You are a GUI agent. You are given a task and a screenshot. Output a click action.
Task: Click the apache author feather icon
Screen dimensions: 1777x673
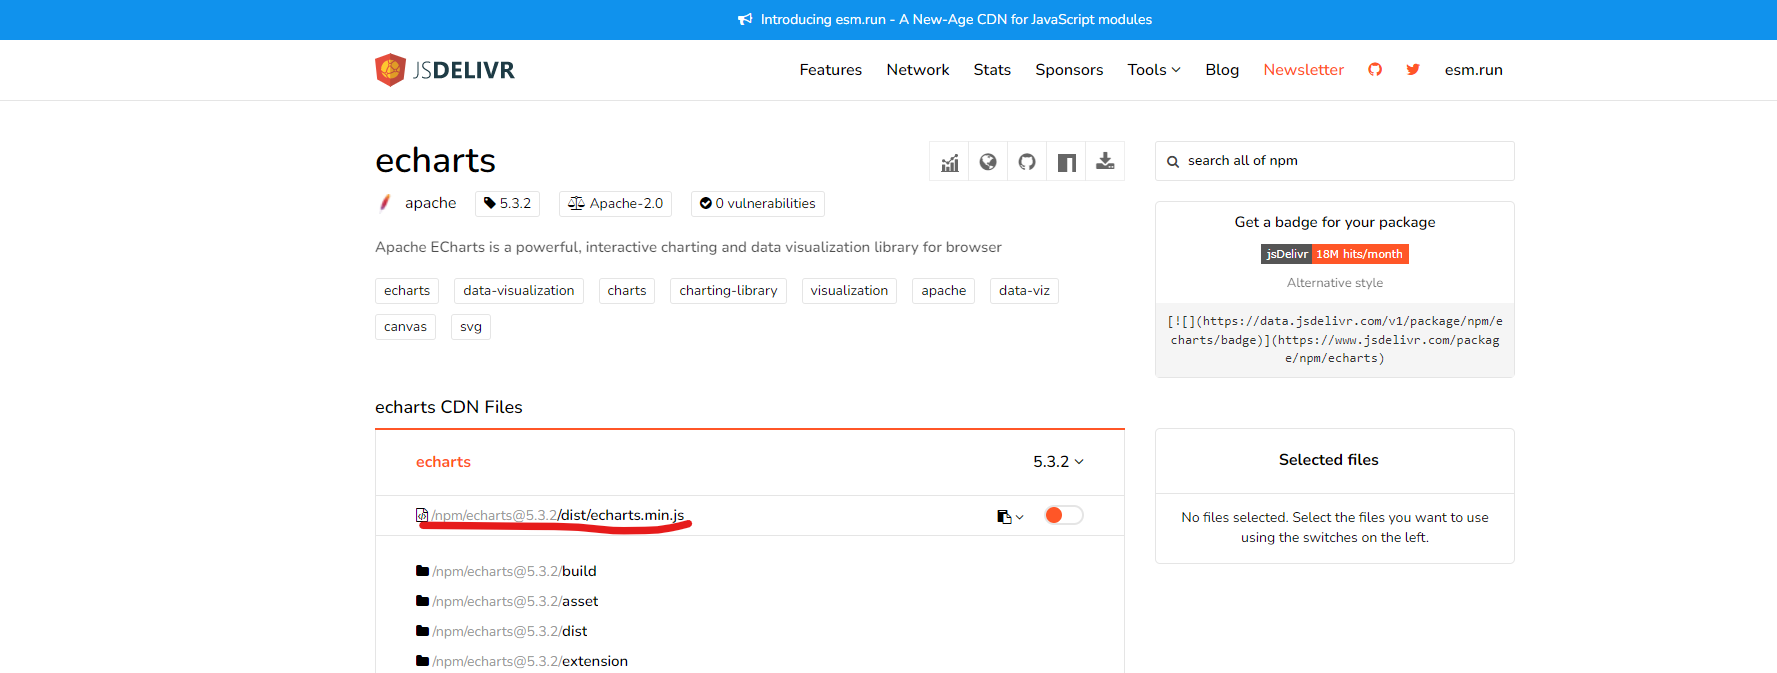coord(385,203)
